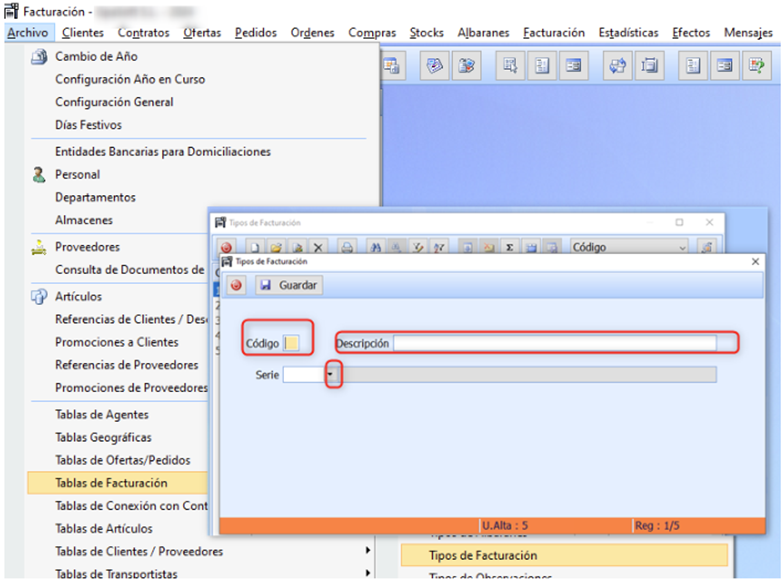Click the print icon in Tipos de Facturación toolbar
The image size is (783, 585).
pos(347,247)
